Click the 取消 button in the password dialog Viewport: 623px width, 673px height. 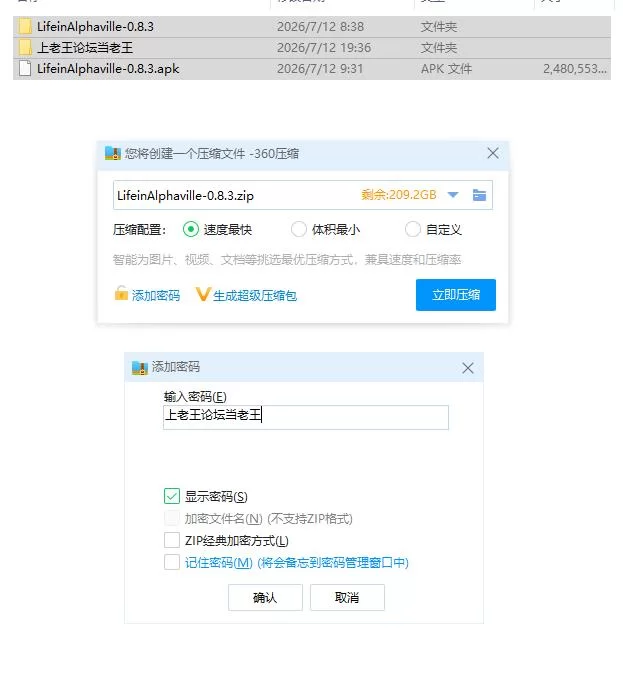(347, 597)
